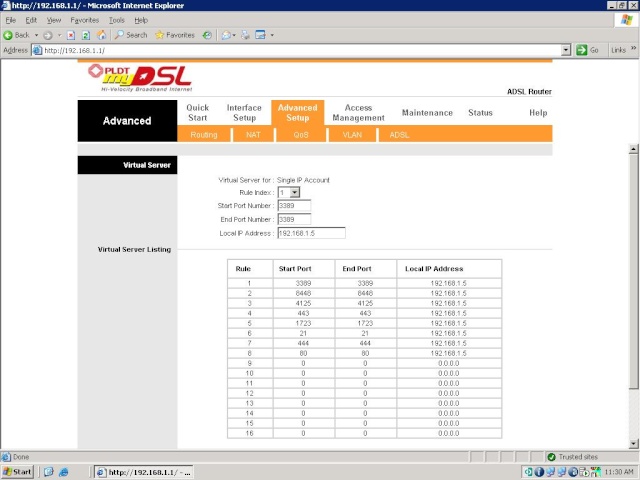Open the Mail button dropdown arrow

(x=234, y=35)
